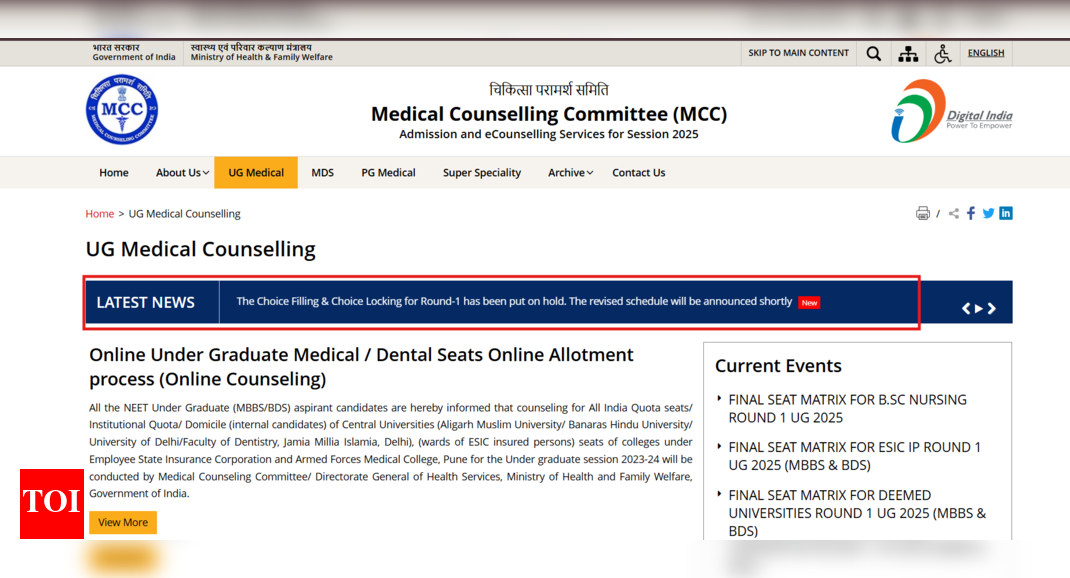Share the page on Facebook
1070x578 pixels.
pos(970,214)
